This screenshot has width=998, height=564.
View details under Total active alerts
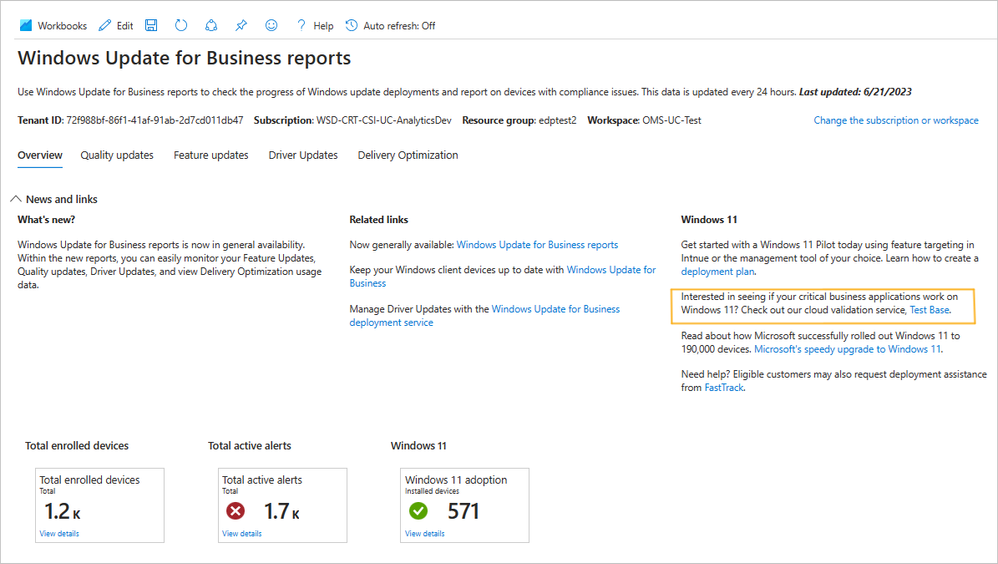click(242, 534)
